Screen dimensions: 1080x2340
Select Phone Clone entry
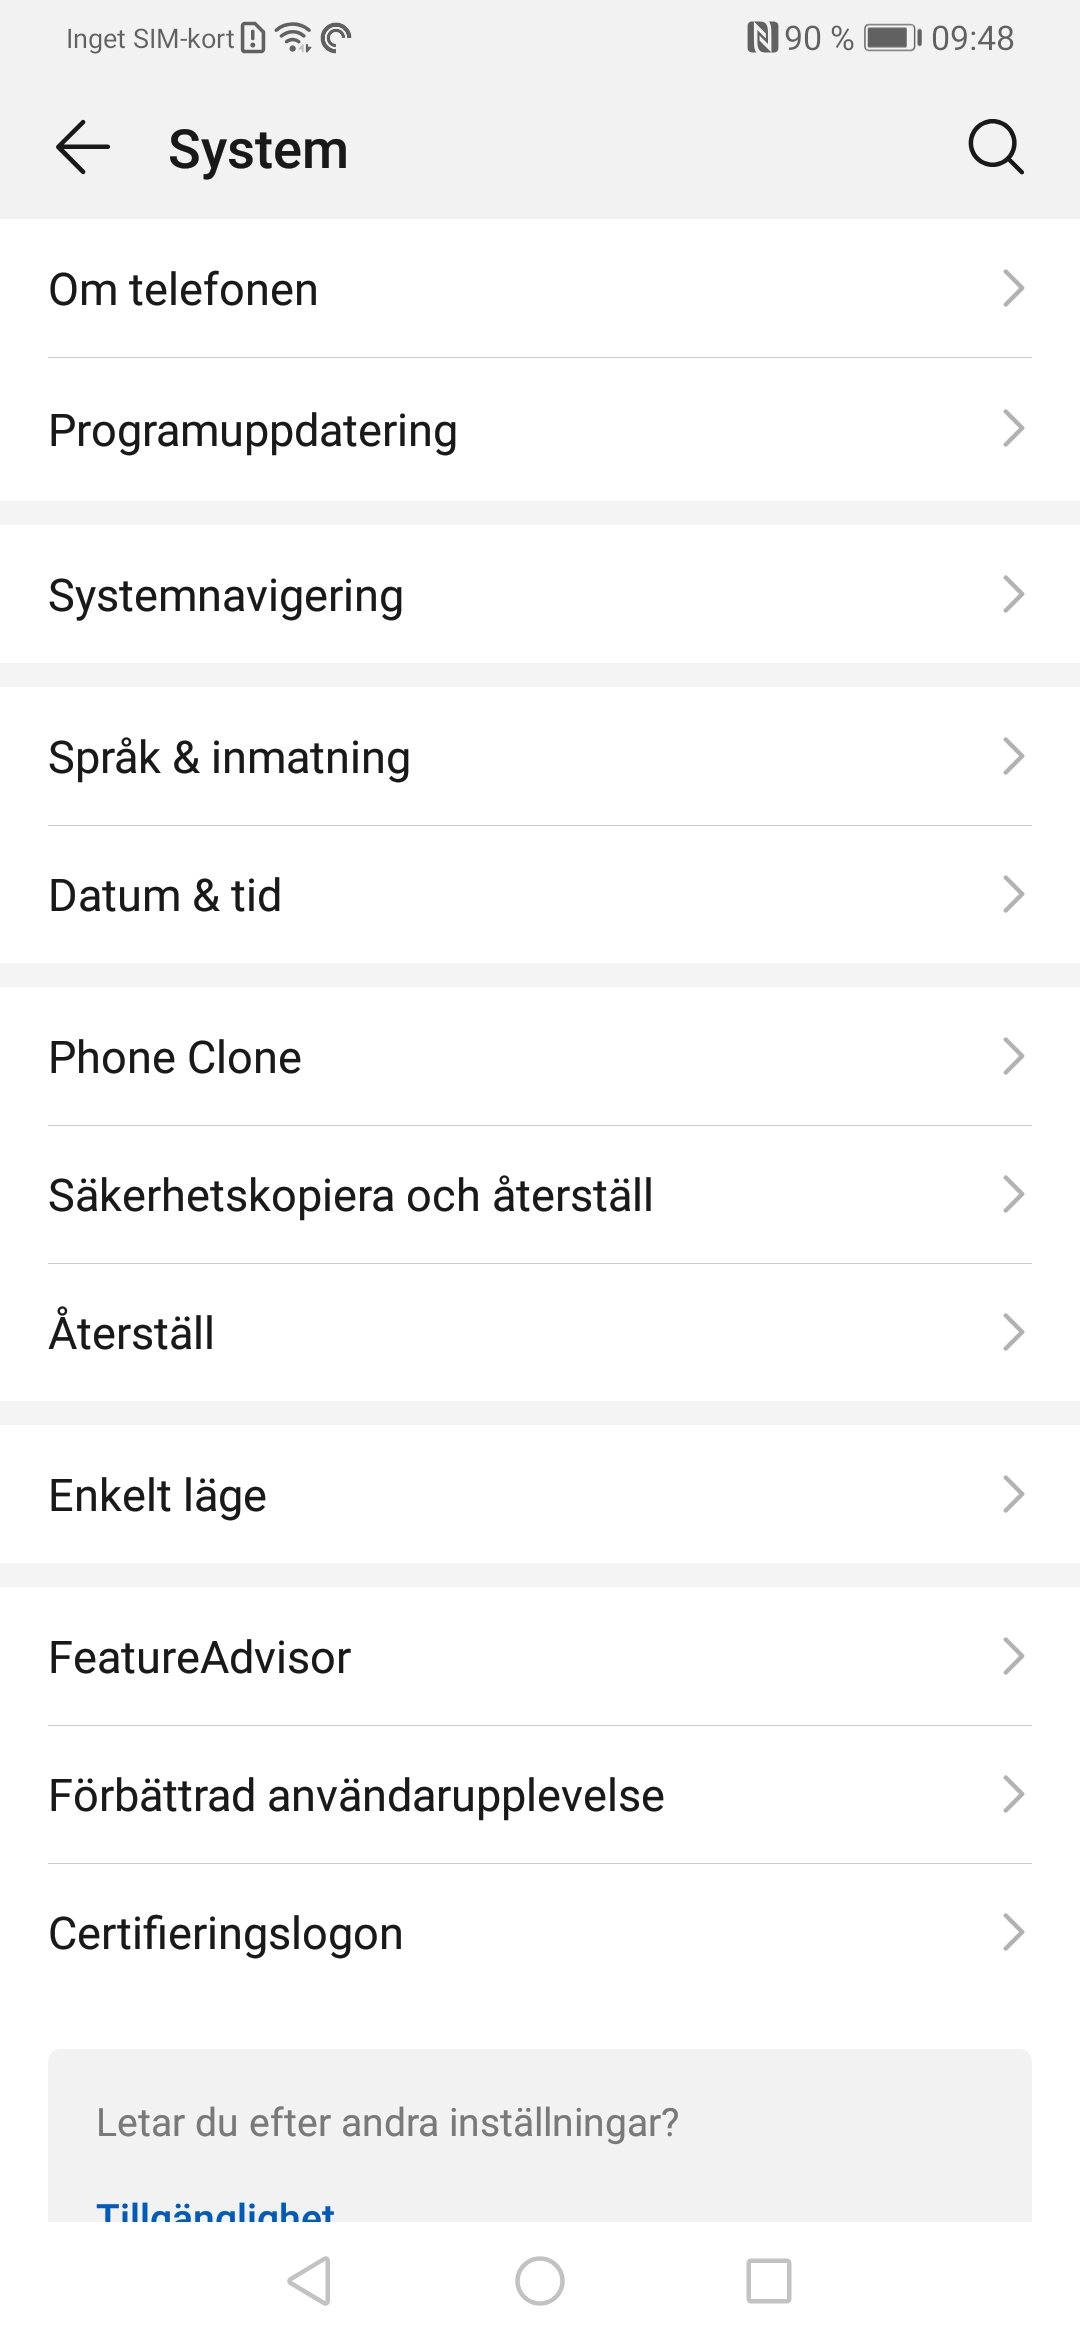[175, 1057]
